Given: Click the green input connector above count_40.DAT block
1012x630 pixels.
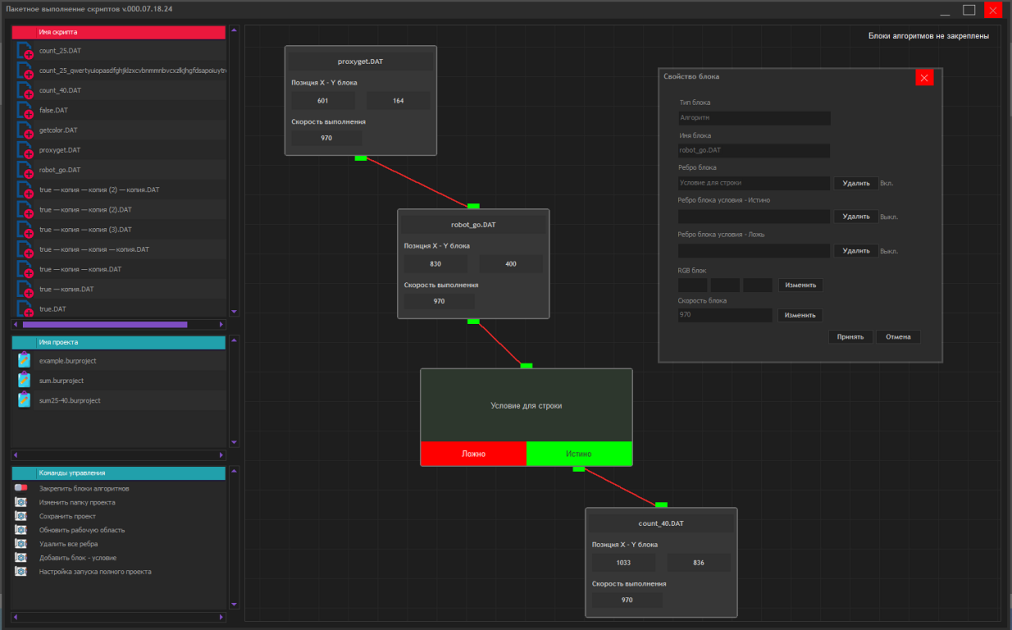Looking at the screenshot, I should 661,505.
